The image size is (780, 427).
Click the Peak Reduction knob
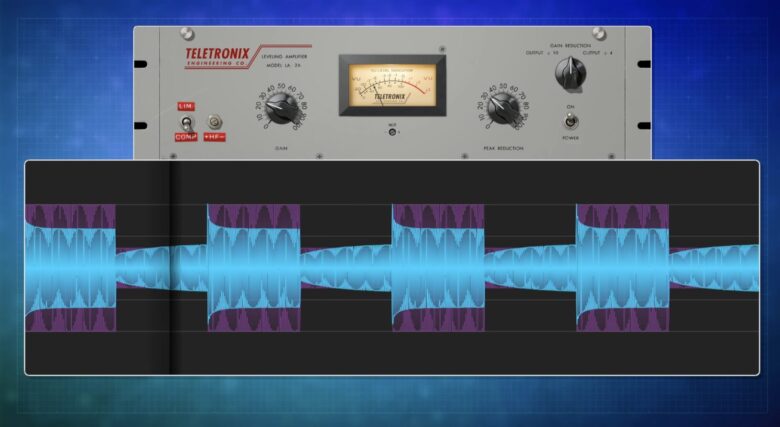(x=503, y=108)
